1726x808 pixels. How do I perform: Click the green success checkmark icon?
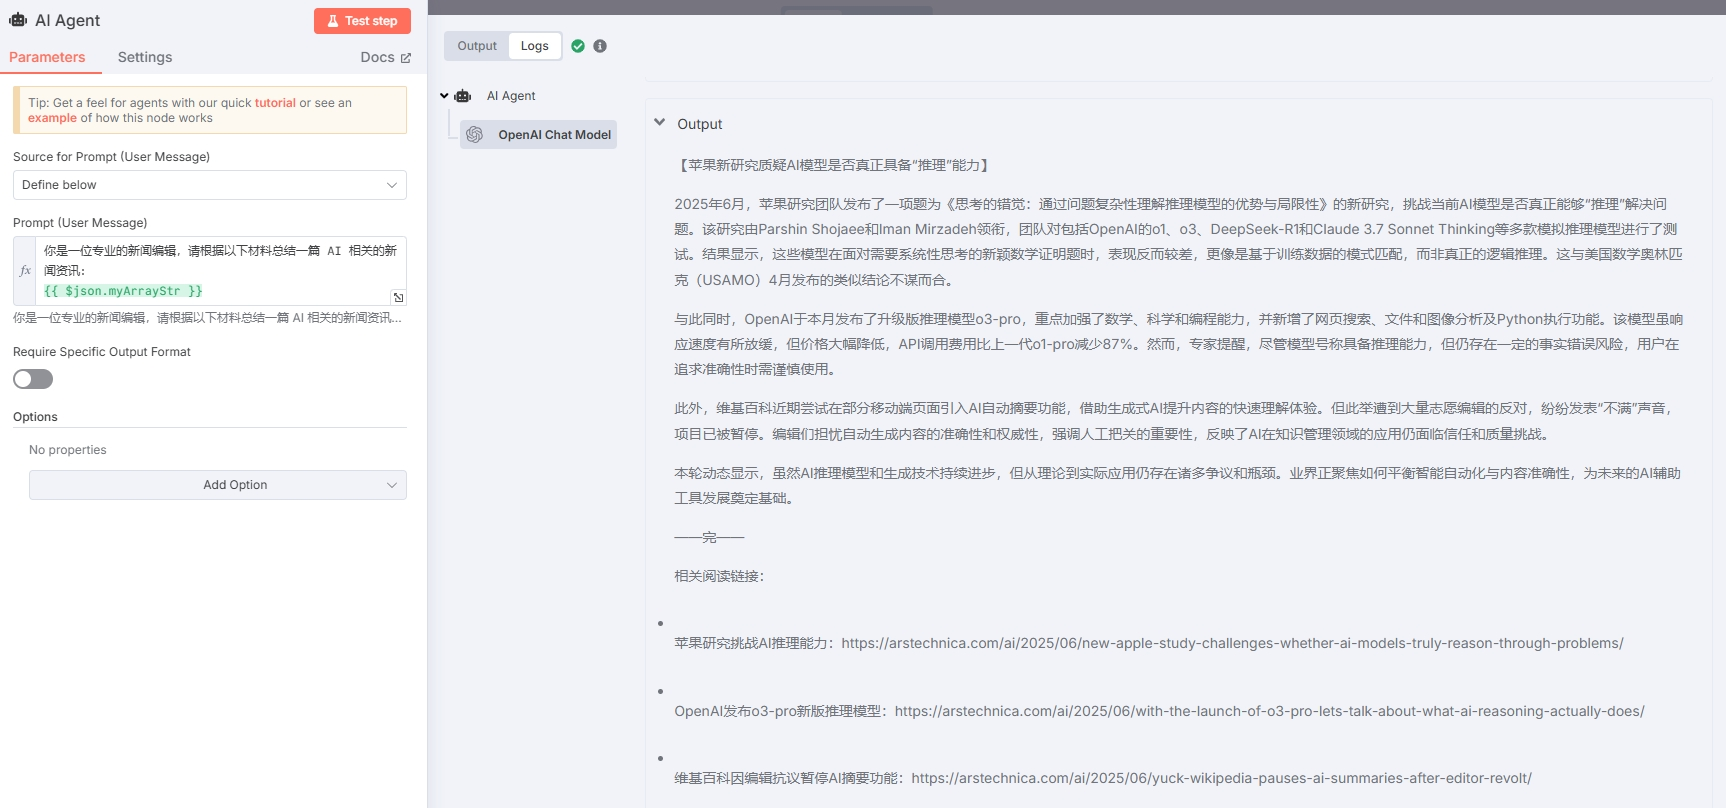[x=578, y=46]
